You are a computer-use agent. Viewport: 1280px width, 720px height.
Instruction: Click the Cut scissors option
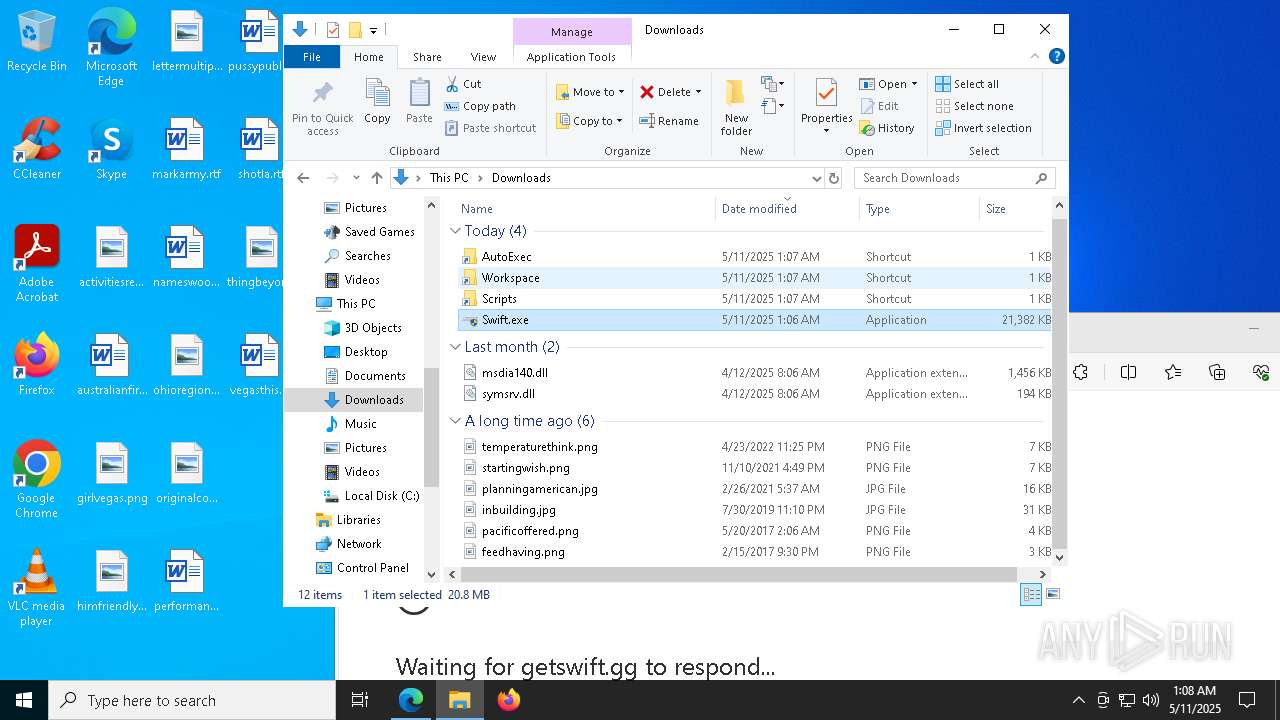coord(463,84)
